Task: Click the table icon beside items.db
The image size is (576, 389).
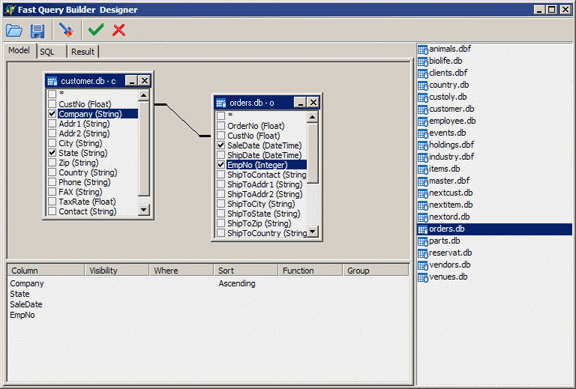Action: tap(423, 169)
